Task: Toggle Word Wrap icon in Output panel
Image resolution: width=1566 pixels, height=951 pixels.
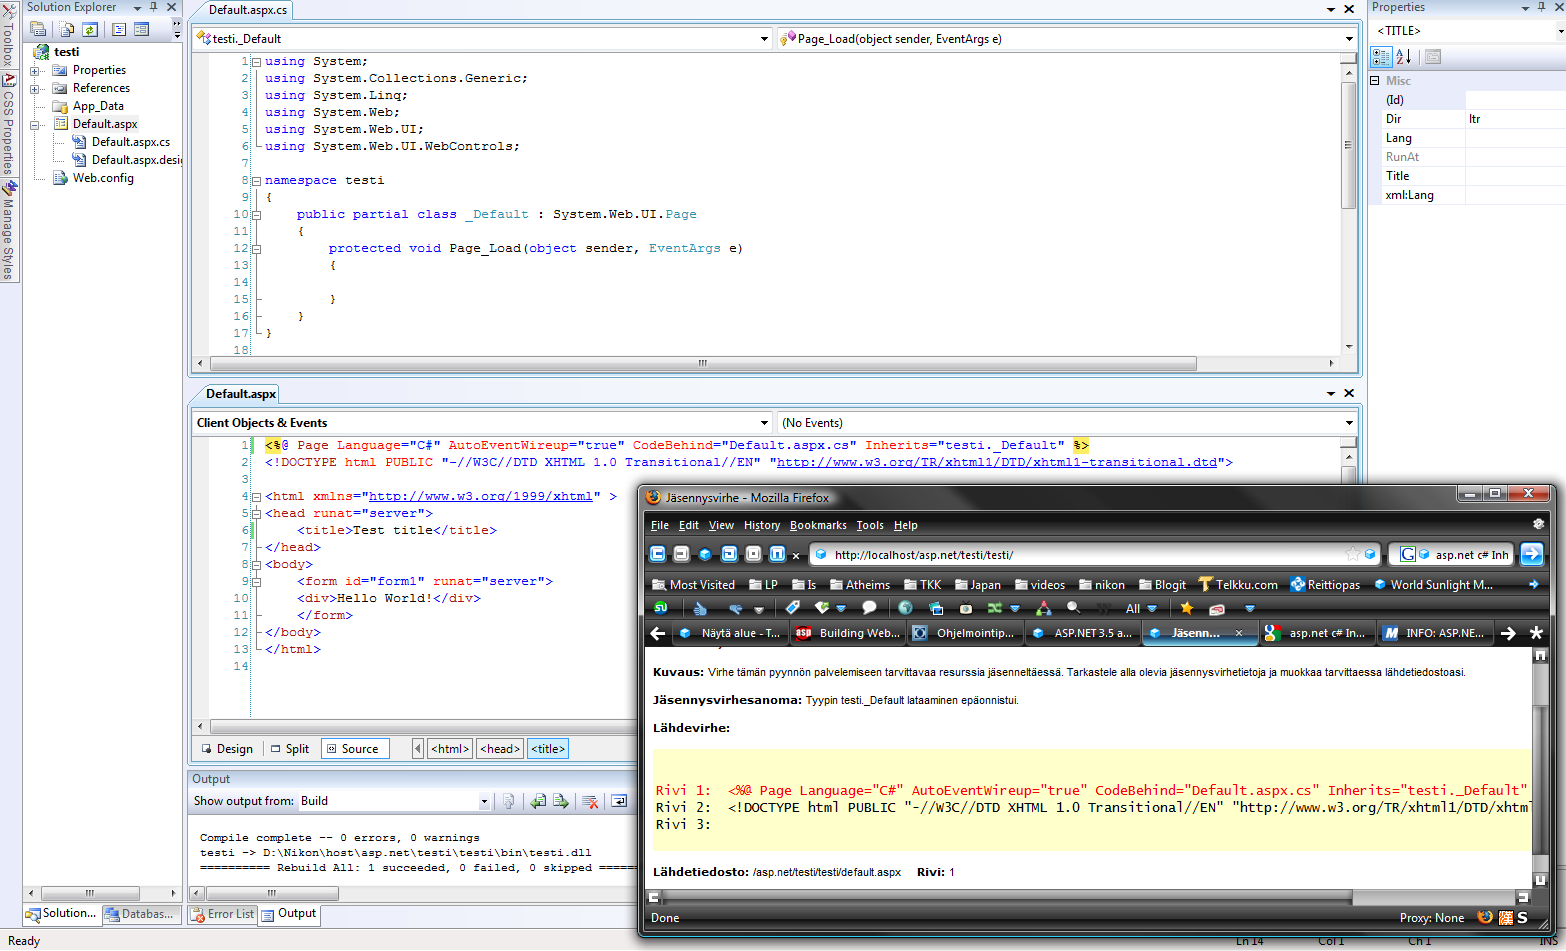Action: [619, 801]
